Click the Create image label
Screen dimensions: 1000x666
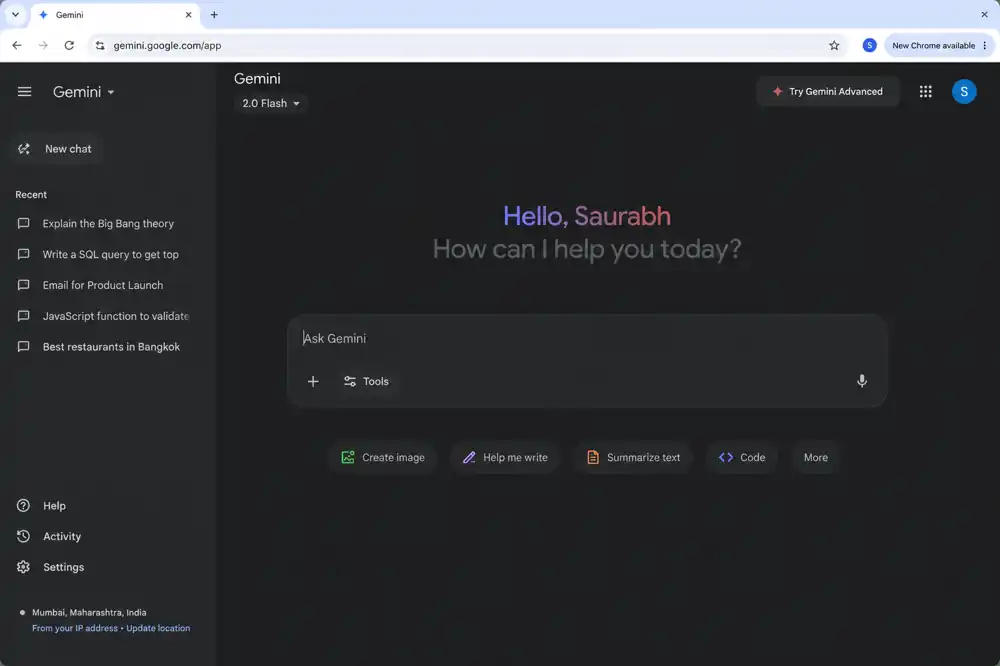[393, 457]
